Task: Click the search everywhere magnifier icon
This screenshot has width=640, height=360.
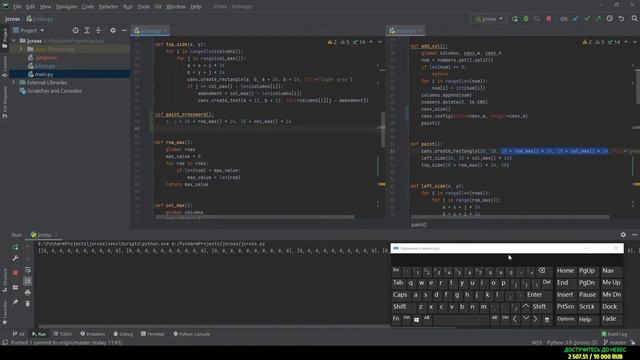Action: pyautogui.click(x=634, y=19)
